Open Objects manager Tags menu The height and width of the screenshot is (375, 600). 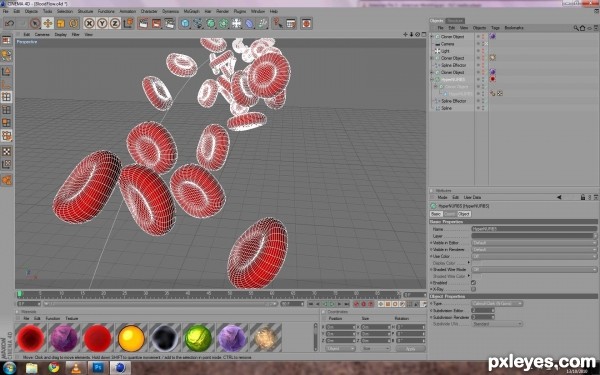click(x=495, y=28)
